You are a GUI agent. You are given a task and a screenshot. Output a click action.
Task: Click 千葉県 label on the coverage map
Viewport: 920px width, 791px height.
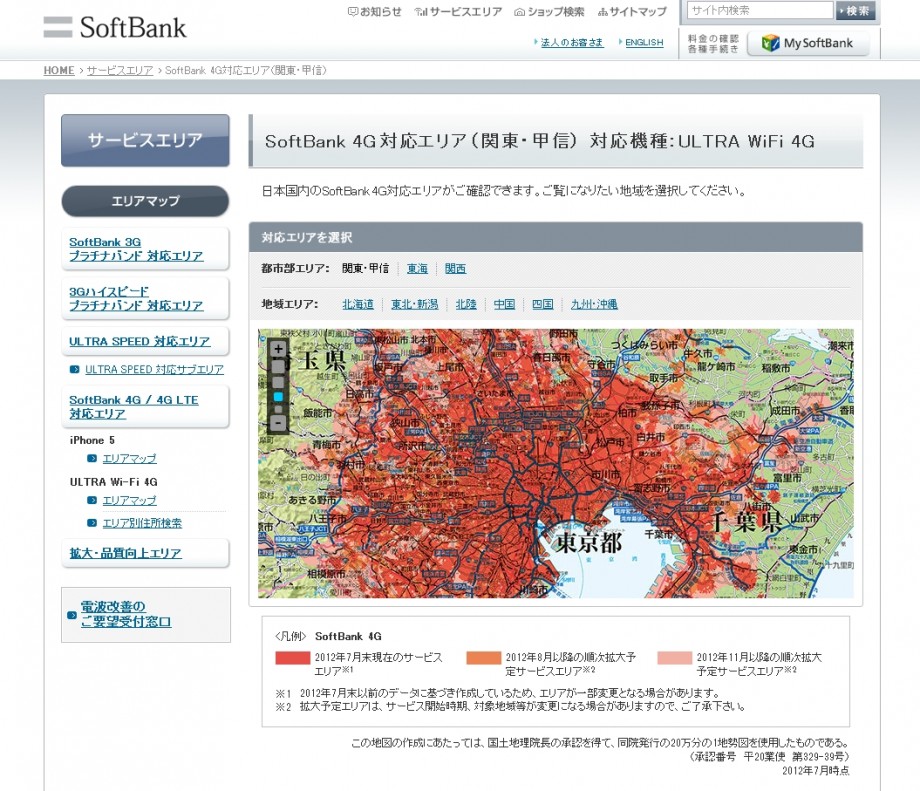[x=748, y=520]
